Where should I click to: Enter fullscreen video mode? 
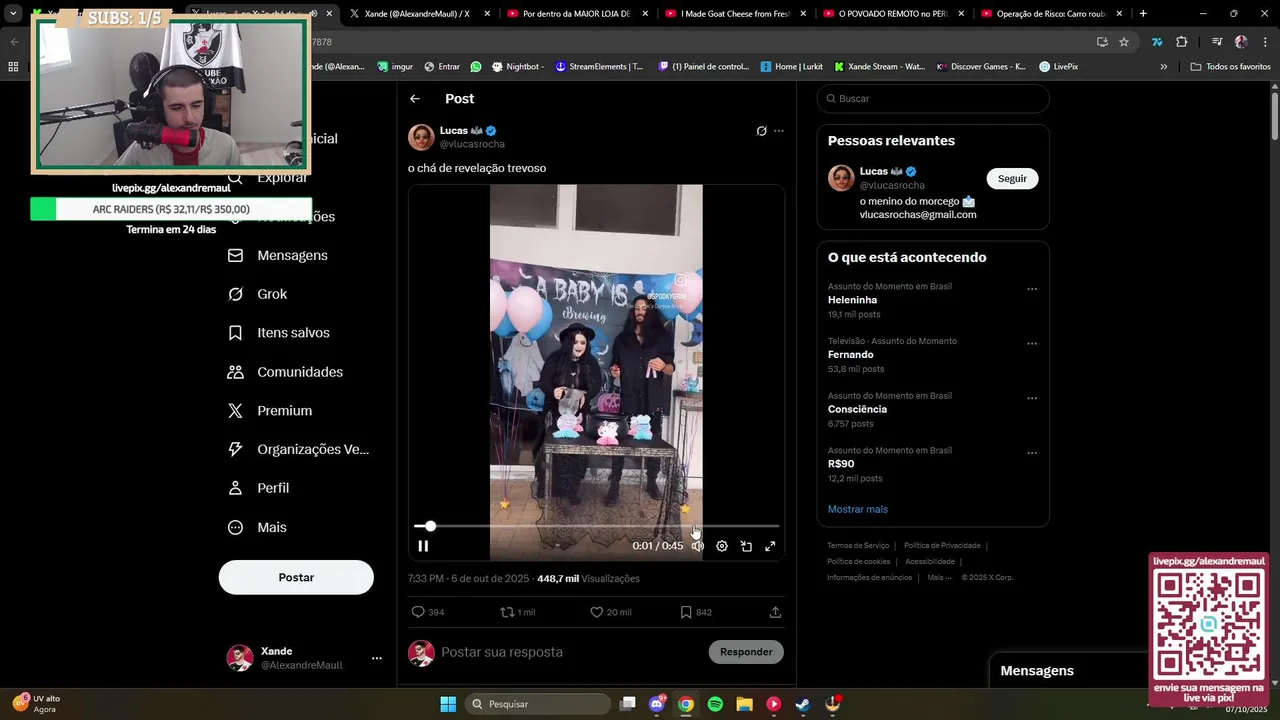pyautogui.click(x=770, y=546)
